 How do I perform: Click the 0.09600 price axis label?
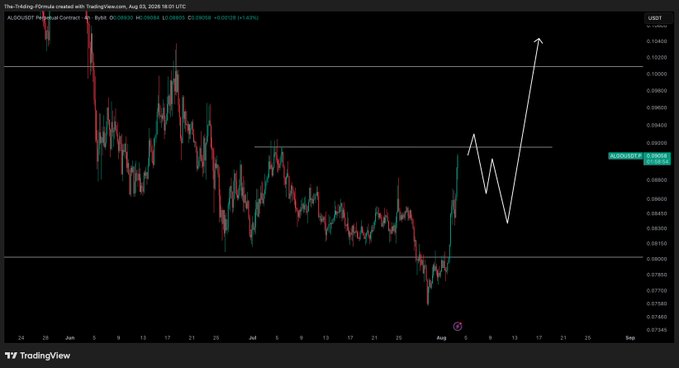coord(656,108)
